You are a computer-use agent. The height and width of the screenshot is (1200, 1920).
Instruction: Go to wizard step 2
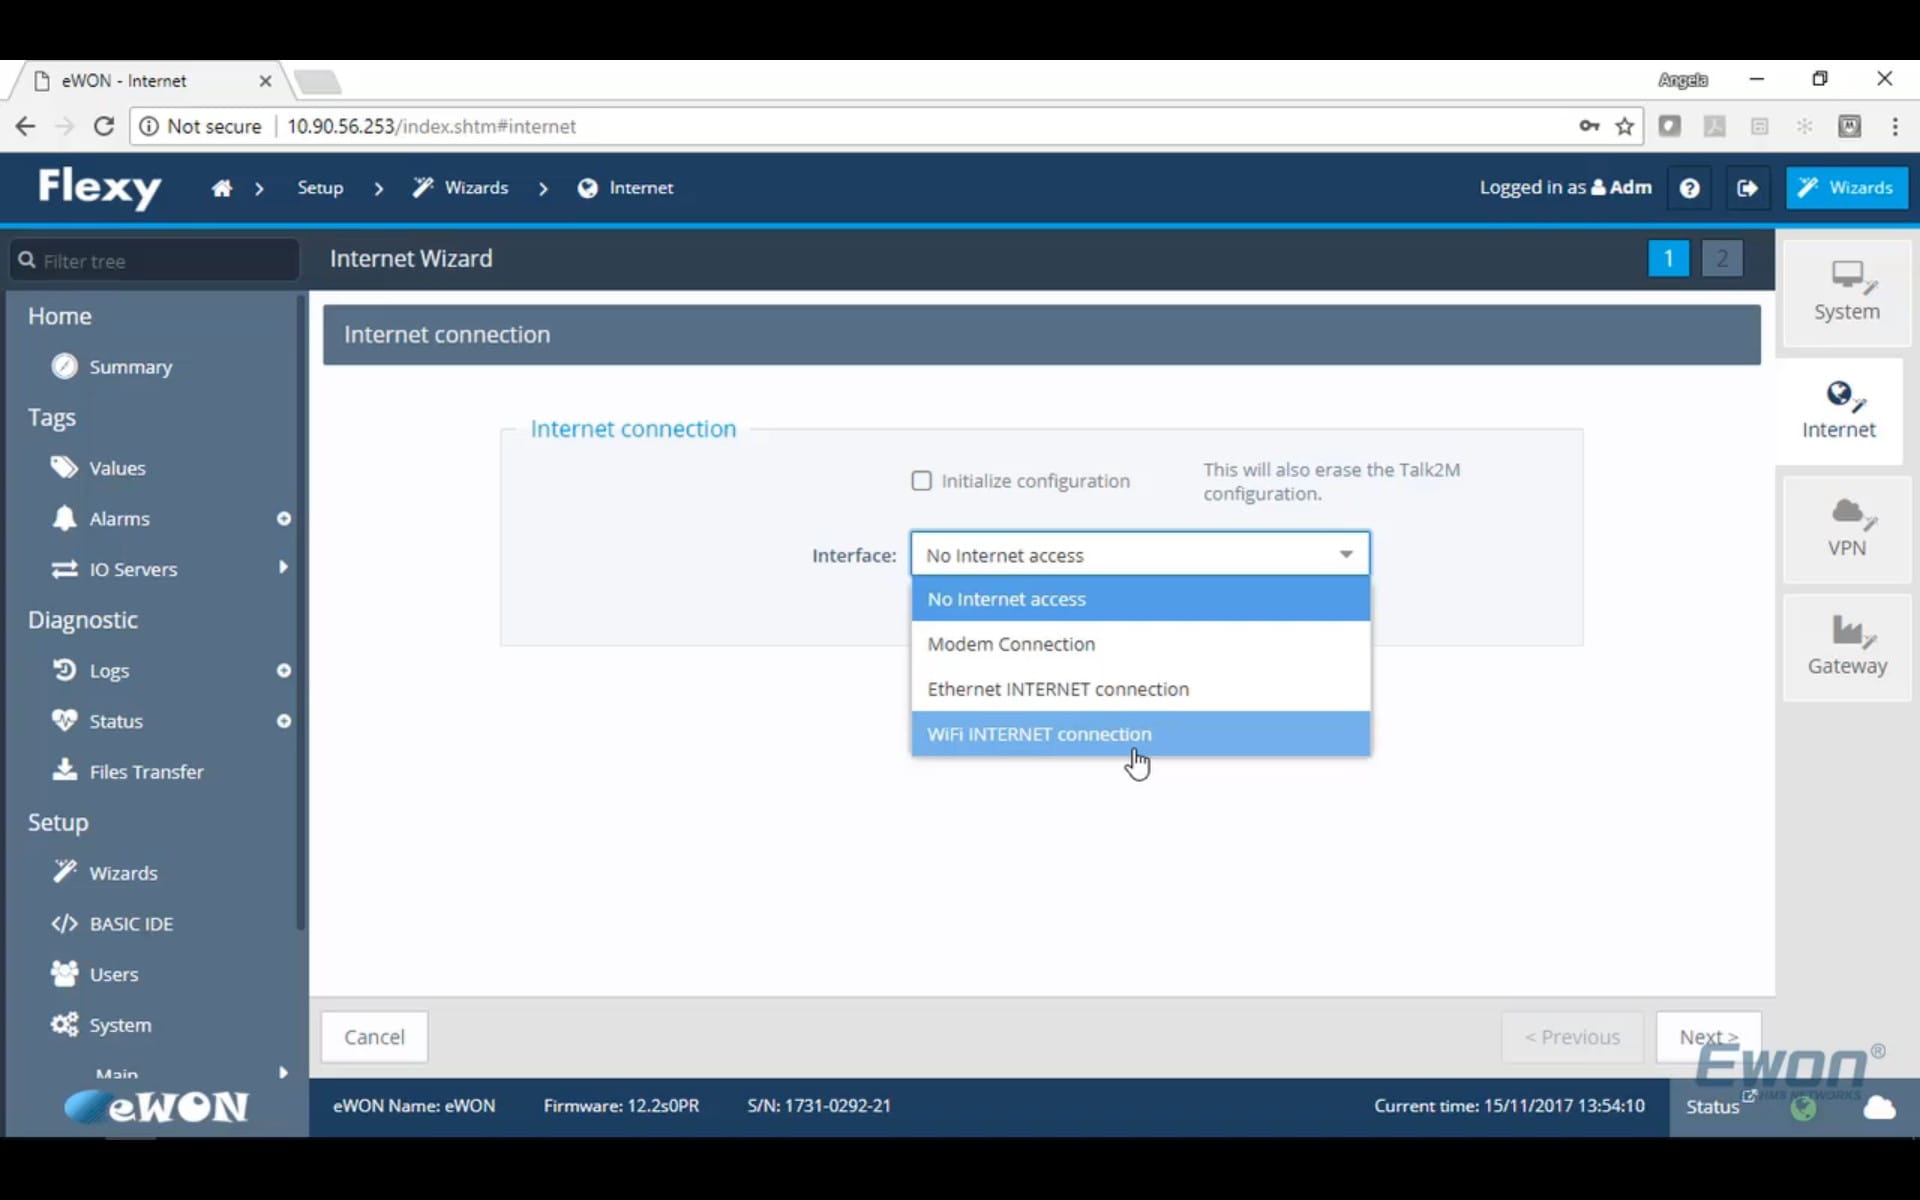click(1722, 258)
